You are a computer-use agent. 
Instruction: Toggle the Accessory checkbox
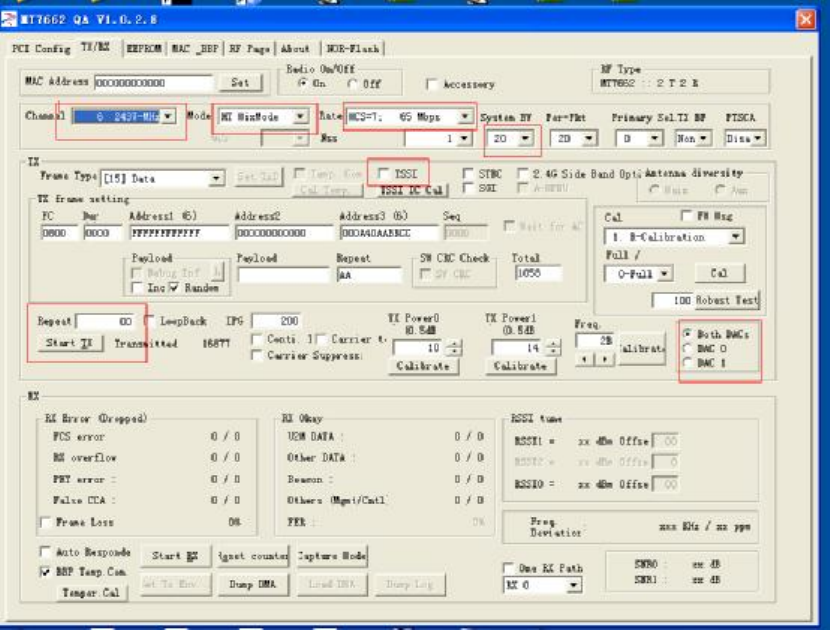click(x=432, y=84)
